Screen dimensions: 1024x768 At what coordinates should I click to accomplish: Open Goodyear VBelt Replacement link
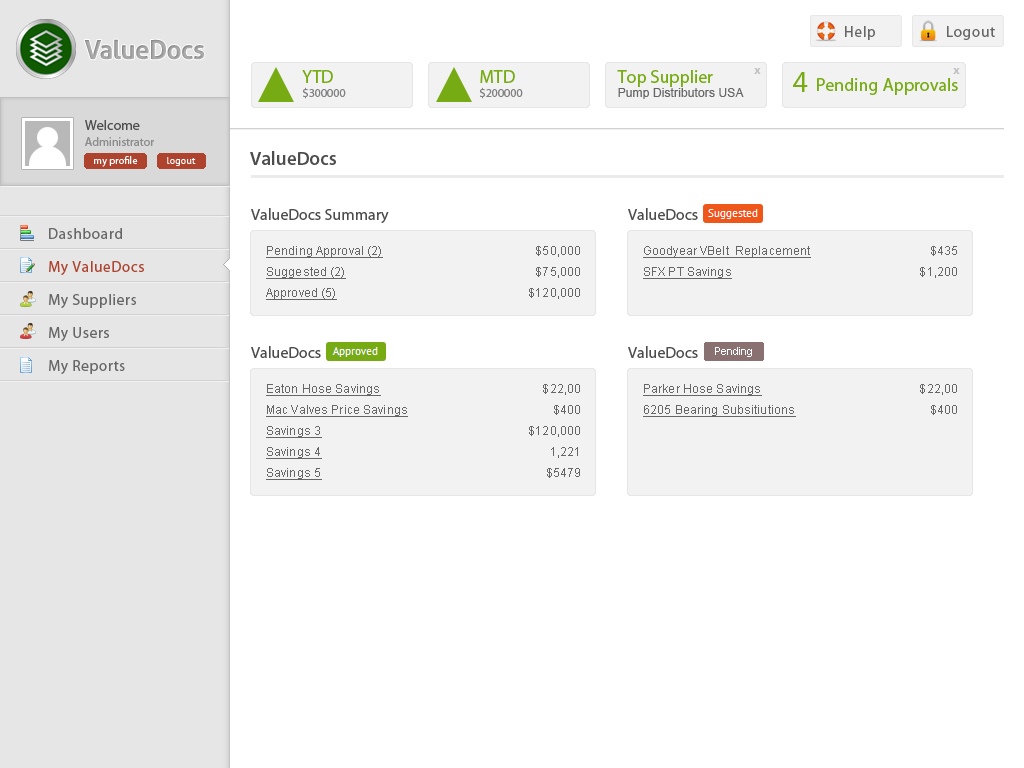click(x=726, y=251)
